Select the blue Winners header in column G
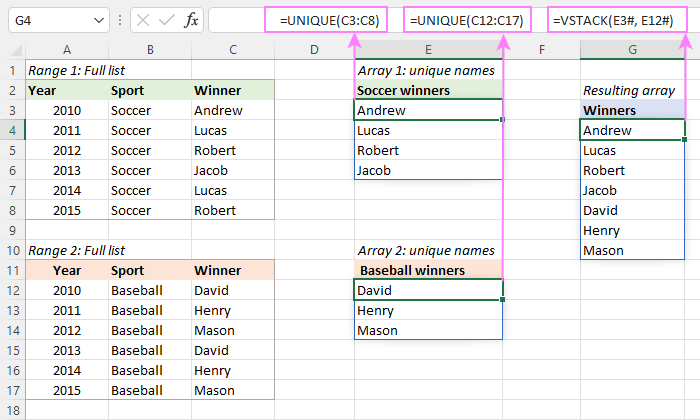Image resolution: width=700 pixels, height=420 pixels. click(632, 110)
